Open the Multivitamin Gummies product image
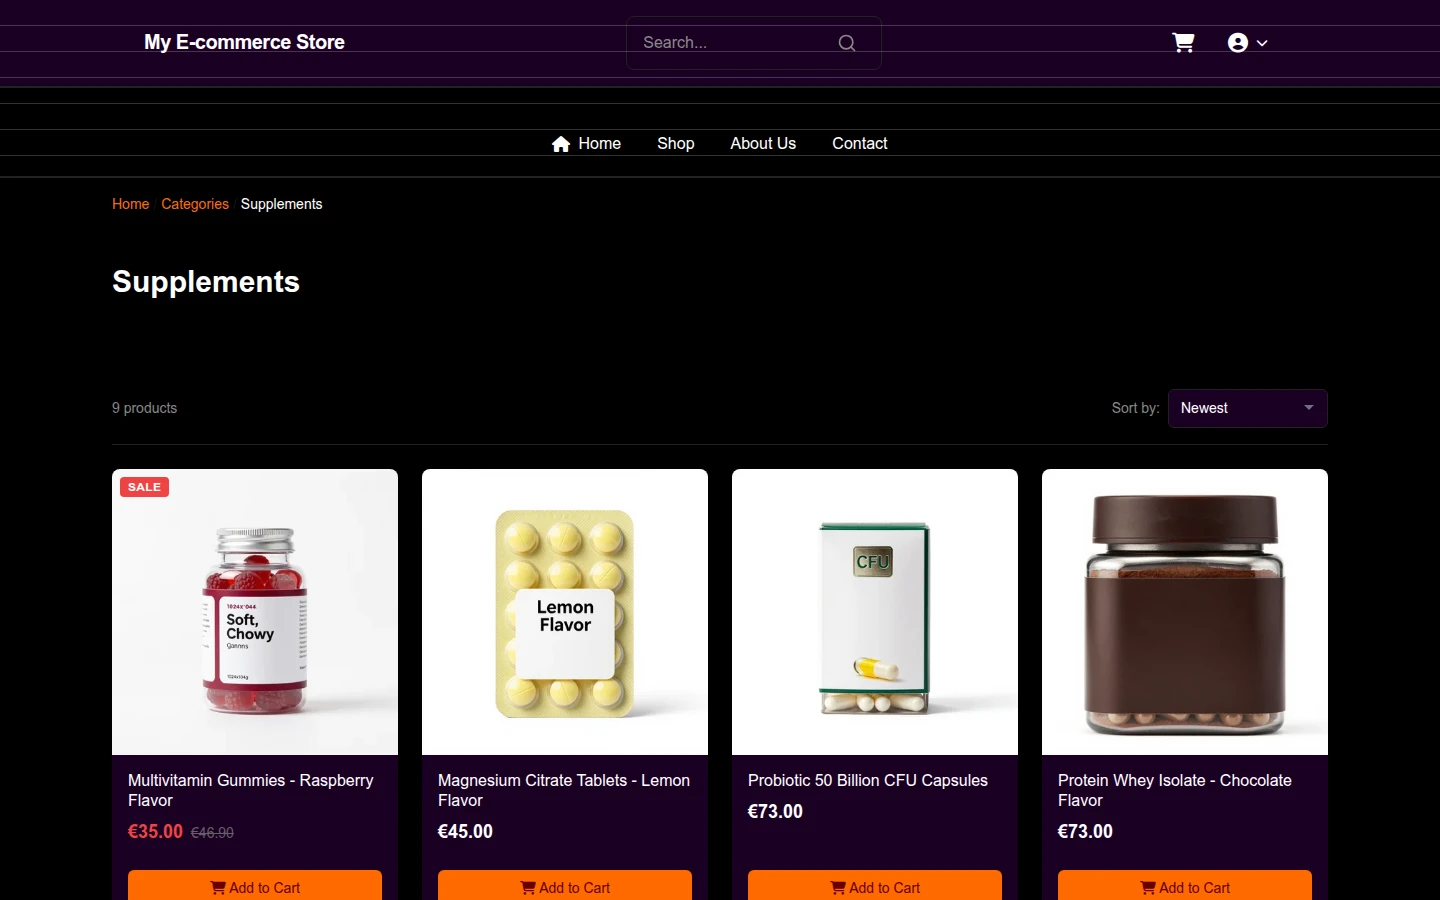The width and height of the screenshot is (1440, 900). point(255,612)
